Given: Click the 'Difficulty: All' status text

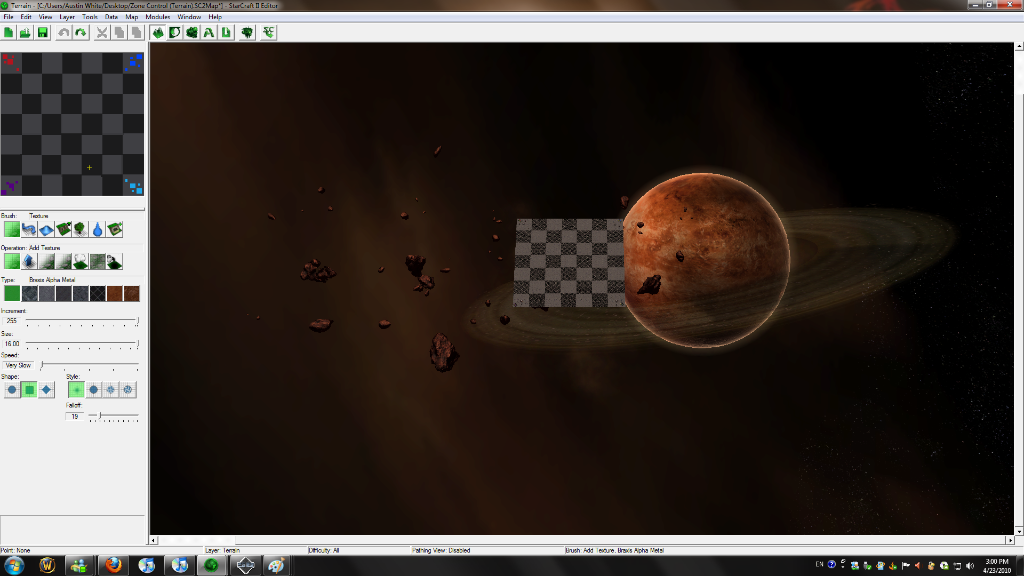Looking at the screenshot, I should point(324,551).
